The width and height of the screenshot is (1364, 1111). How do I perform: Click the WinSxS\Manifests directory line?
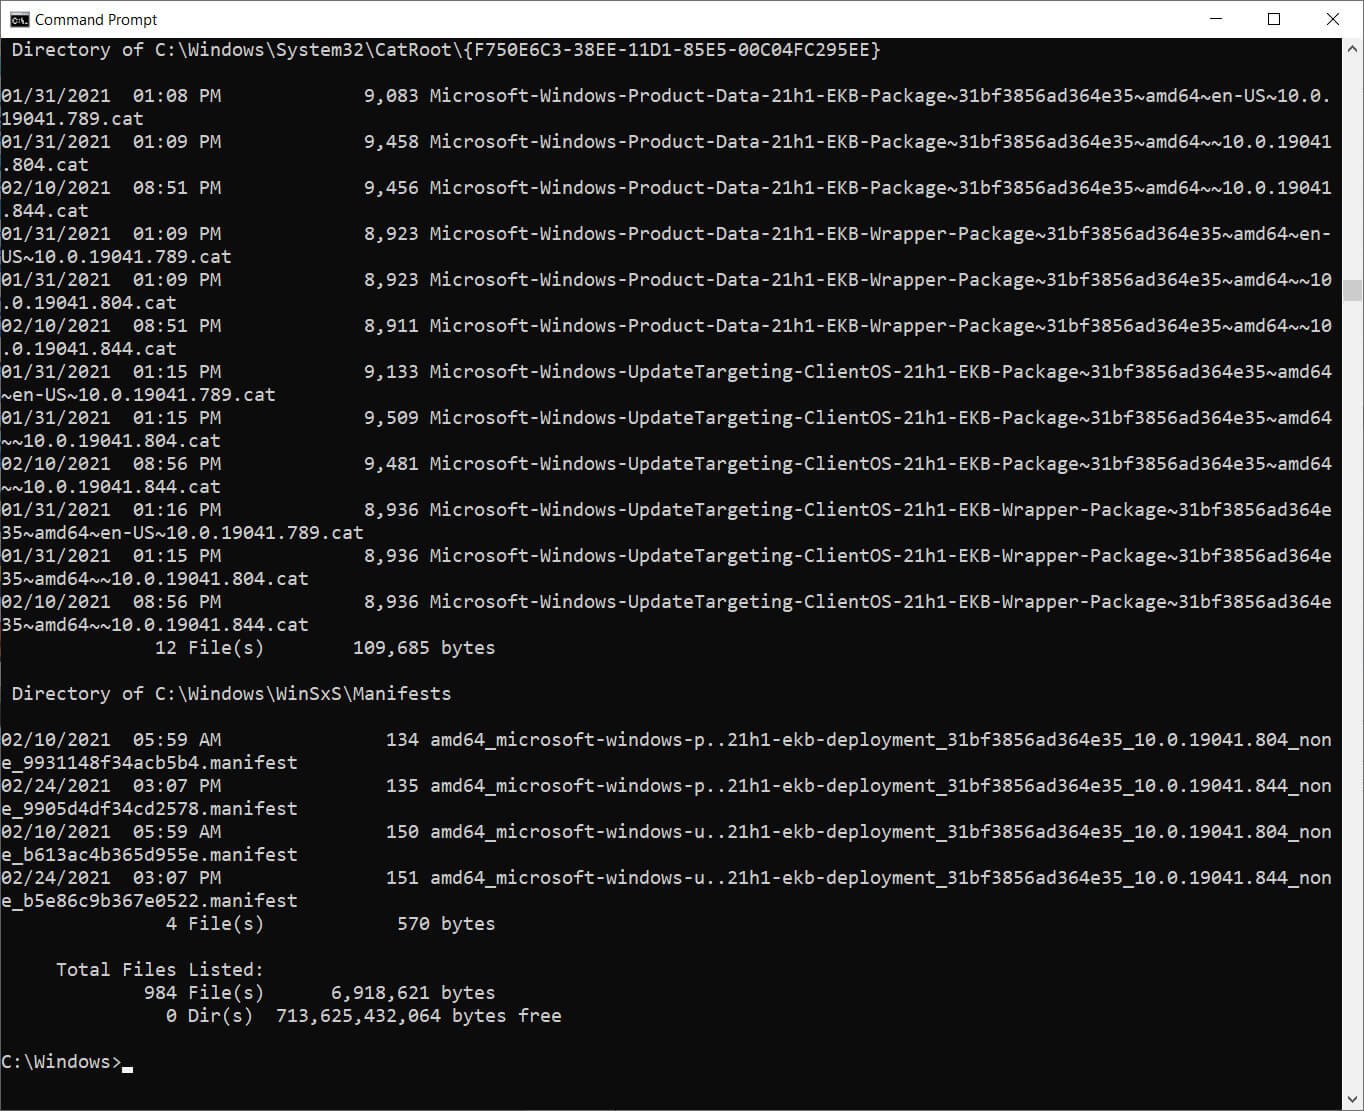click(231, 694)
